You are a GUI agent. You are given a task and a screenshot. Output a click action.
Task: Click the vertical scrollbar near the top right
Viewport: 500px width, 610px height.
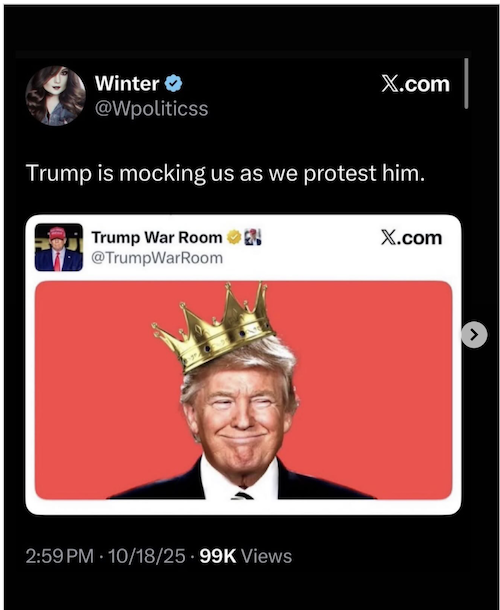466,83
